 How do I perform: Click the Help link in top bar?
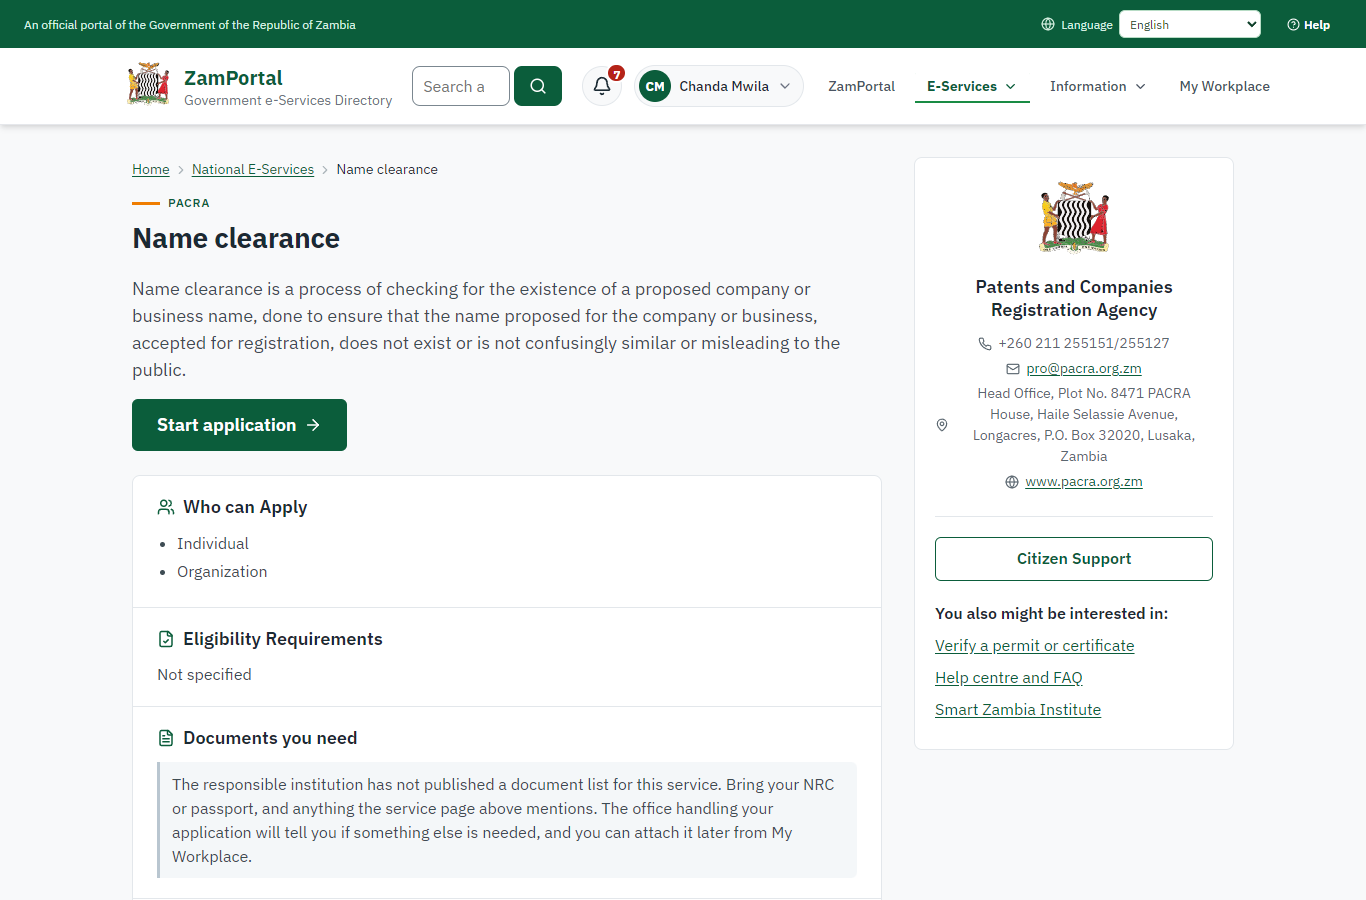(1309, 25)
